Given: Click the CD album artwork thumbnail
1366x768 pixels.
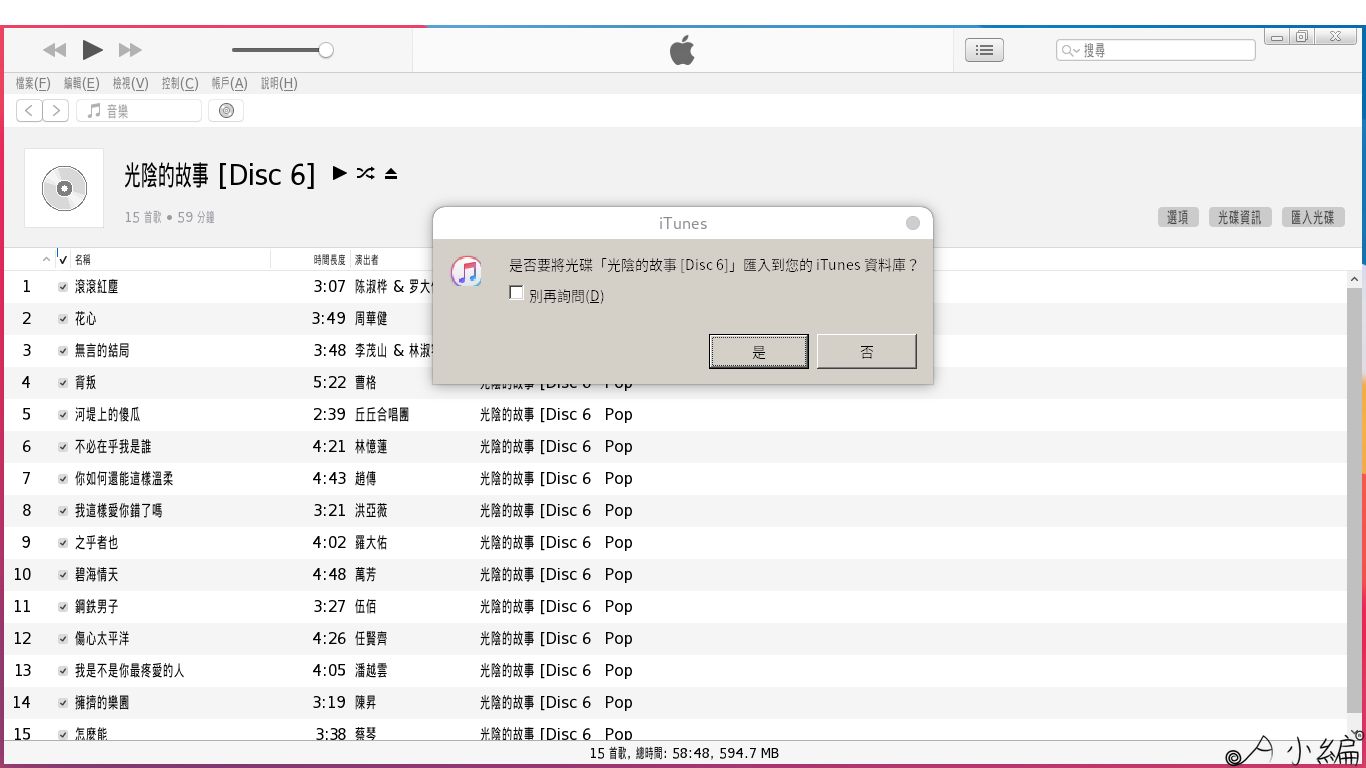Looking at the screenshot, I should point(64,188).
